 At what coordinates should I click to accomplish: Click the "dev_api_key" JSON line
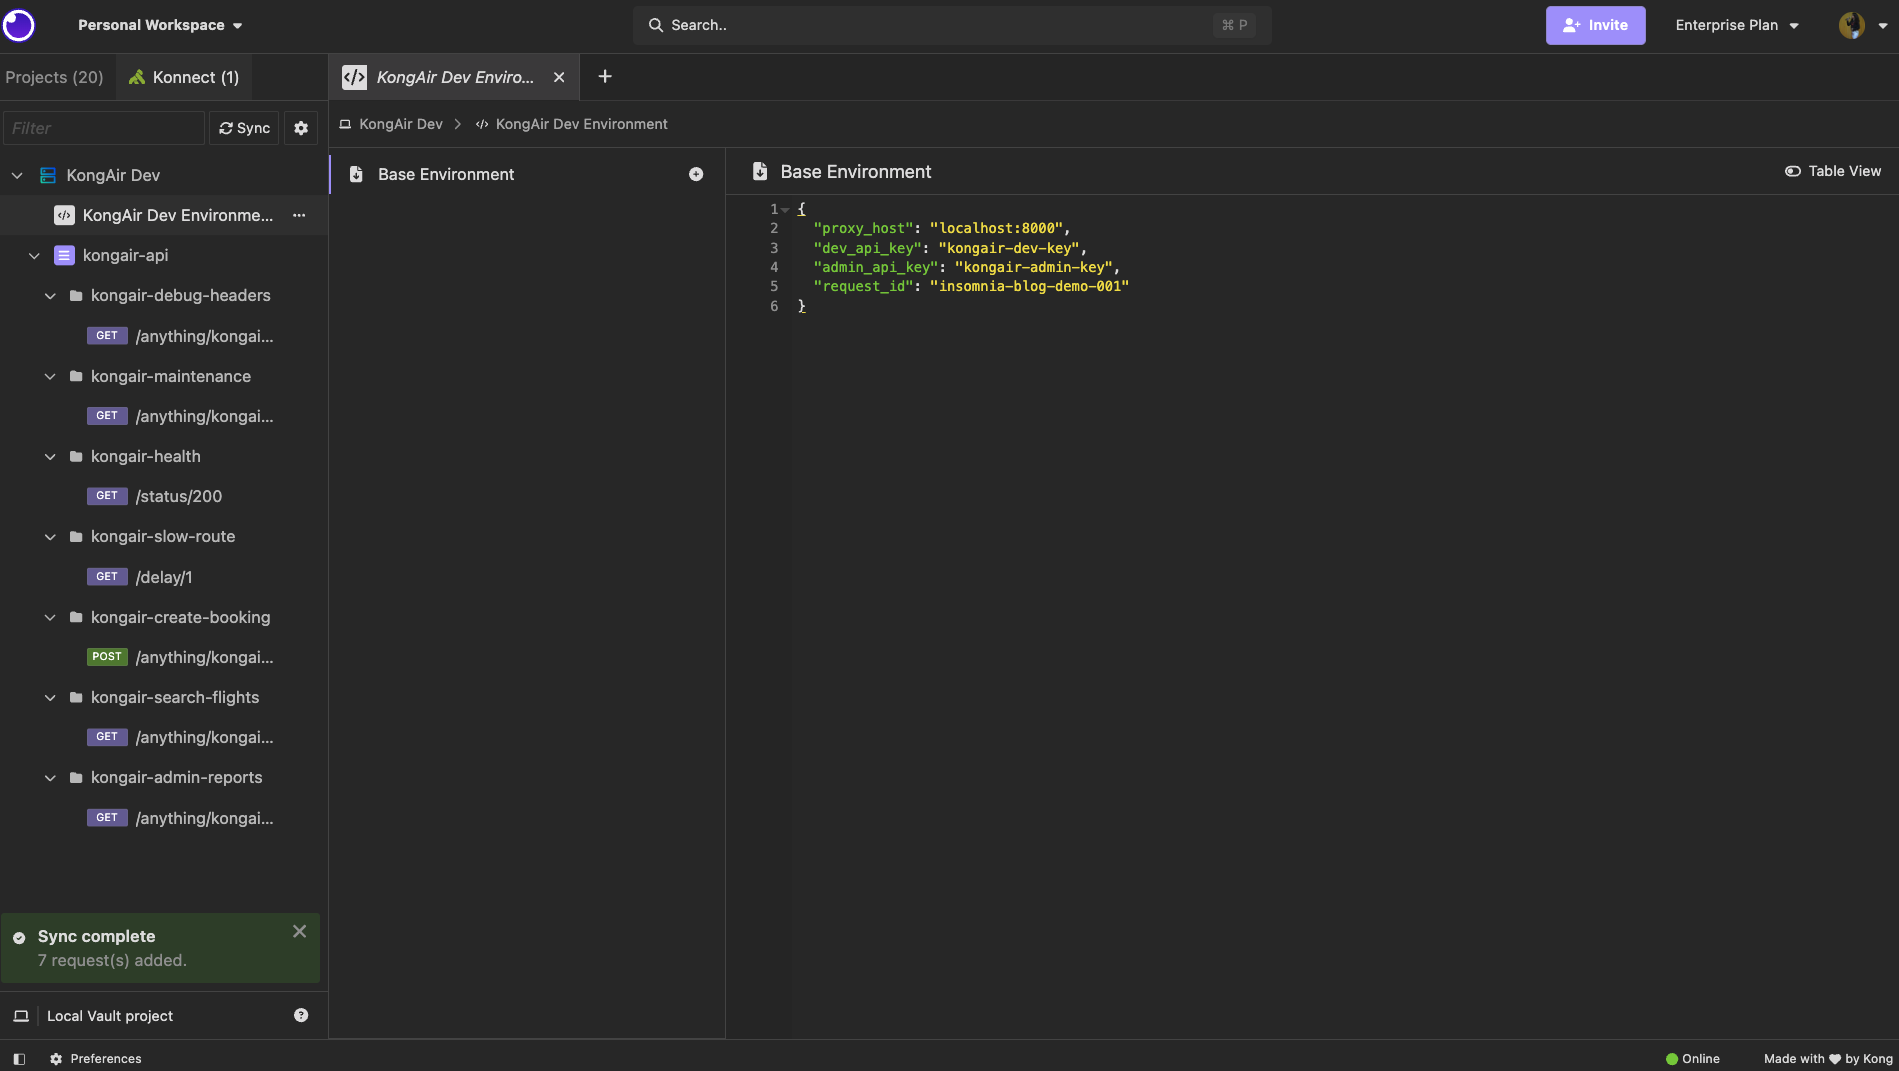pos(950,248)
